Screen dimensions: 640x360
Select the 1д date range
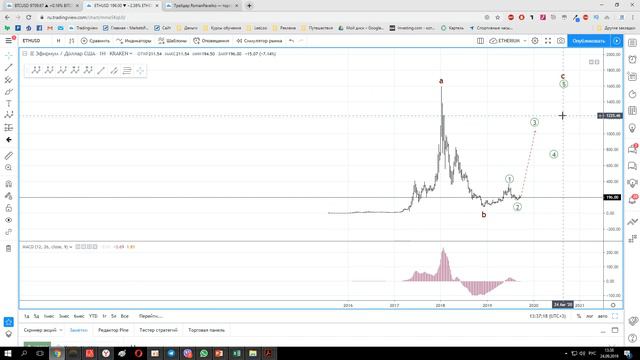pos(27,316)
